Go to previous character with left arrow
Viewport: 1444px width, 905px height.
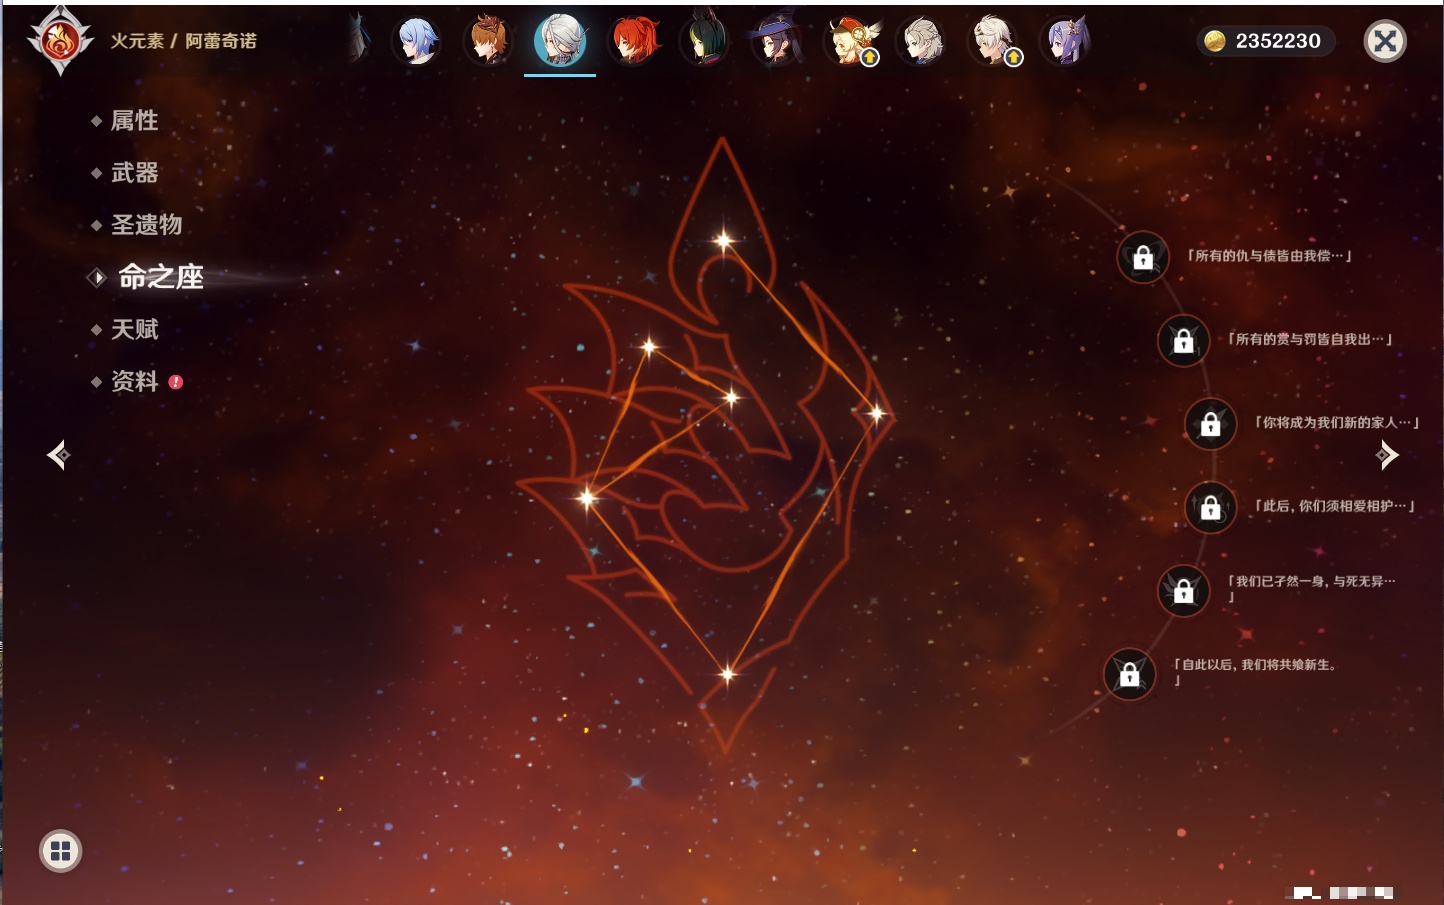[x=59, y=455]
